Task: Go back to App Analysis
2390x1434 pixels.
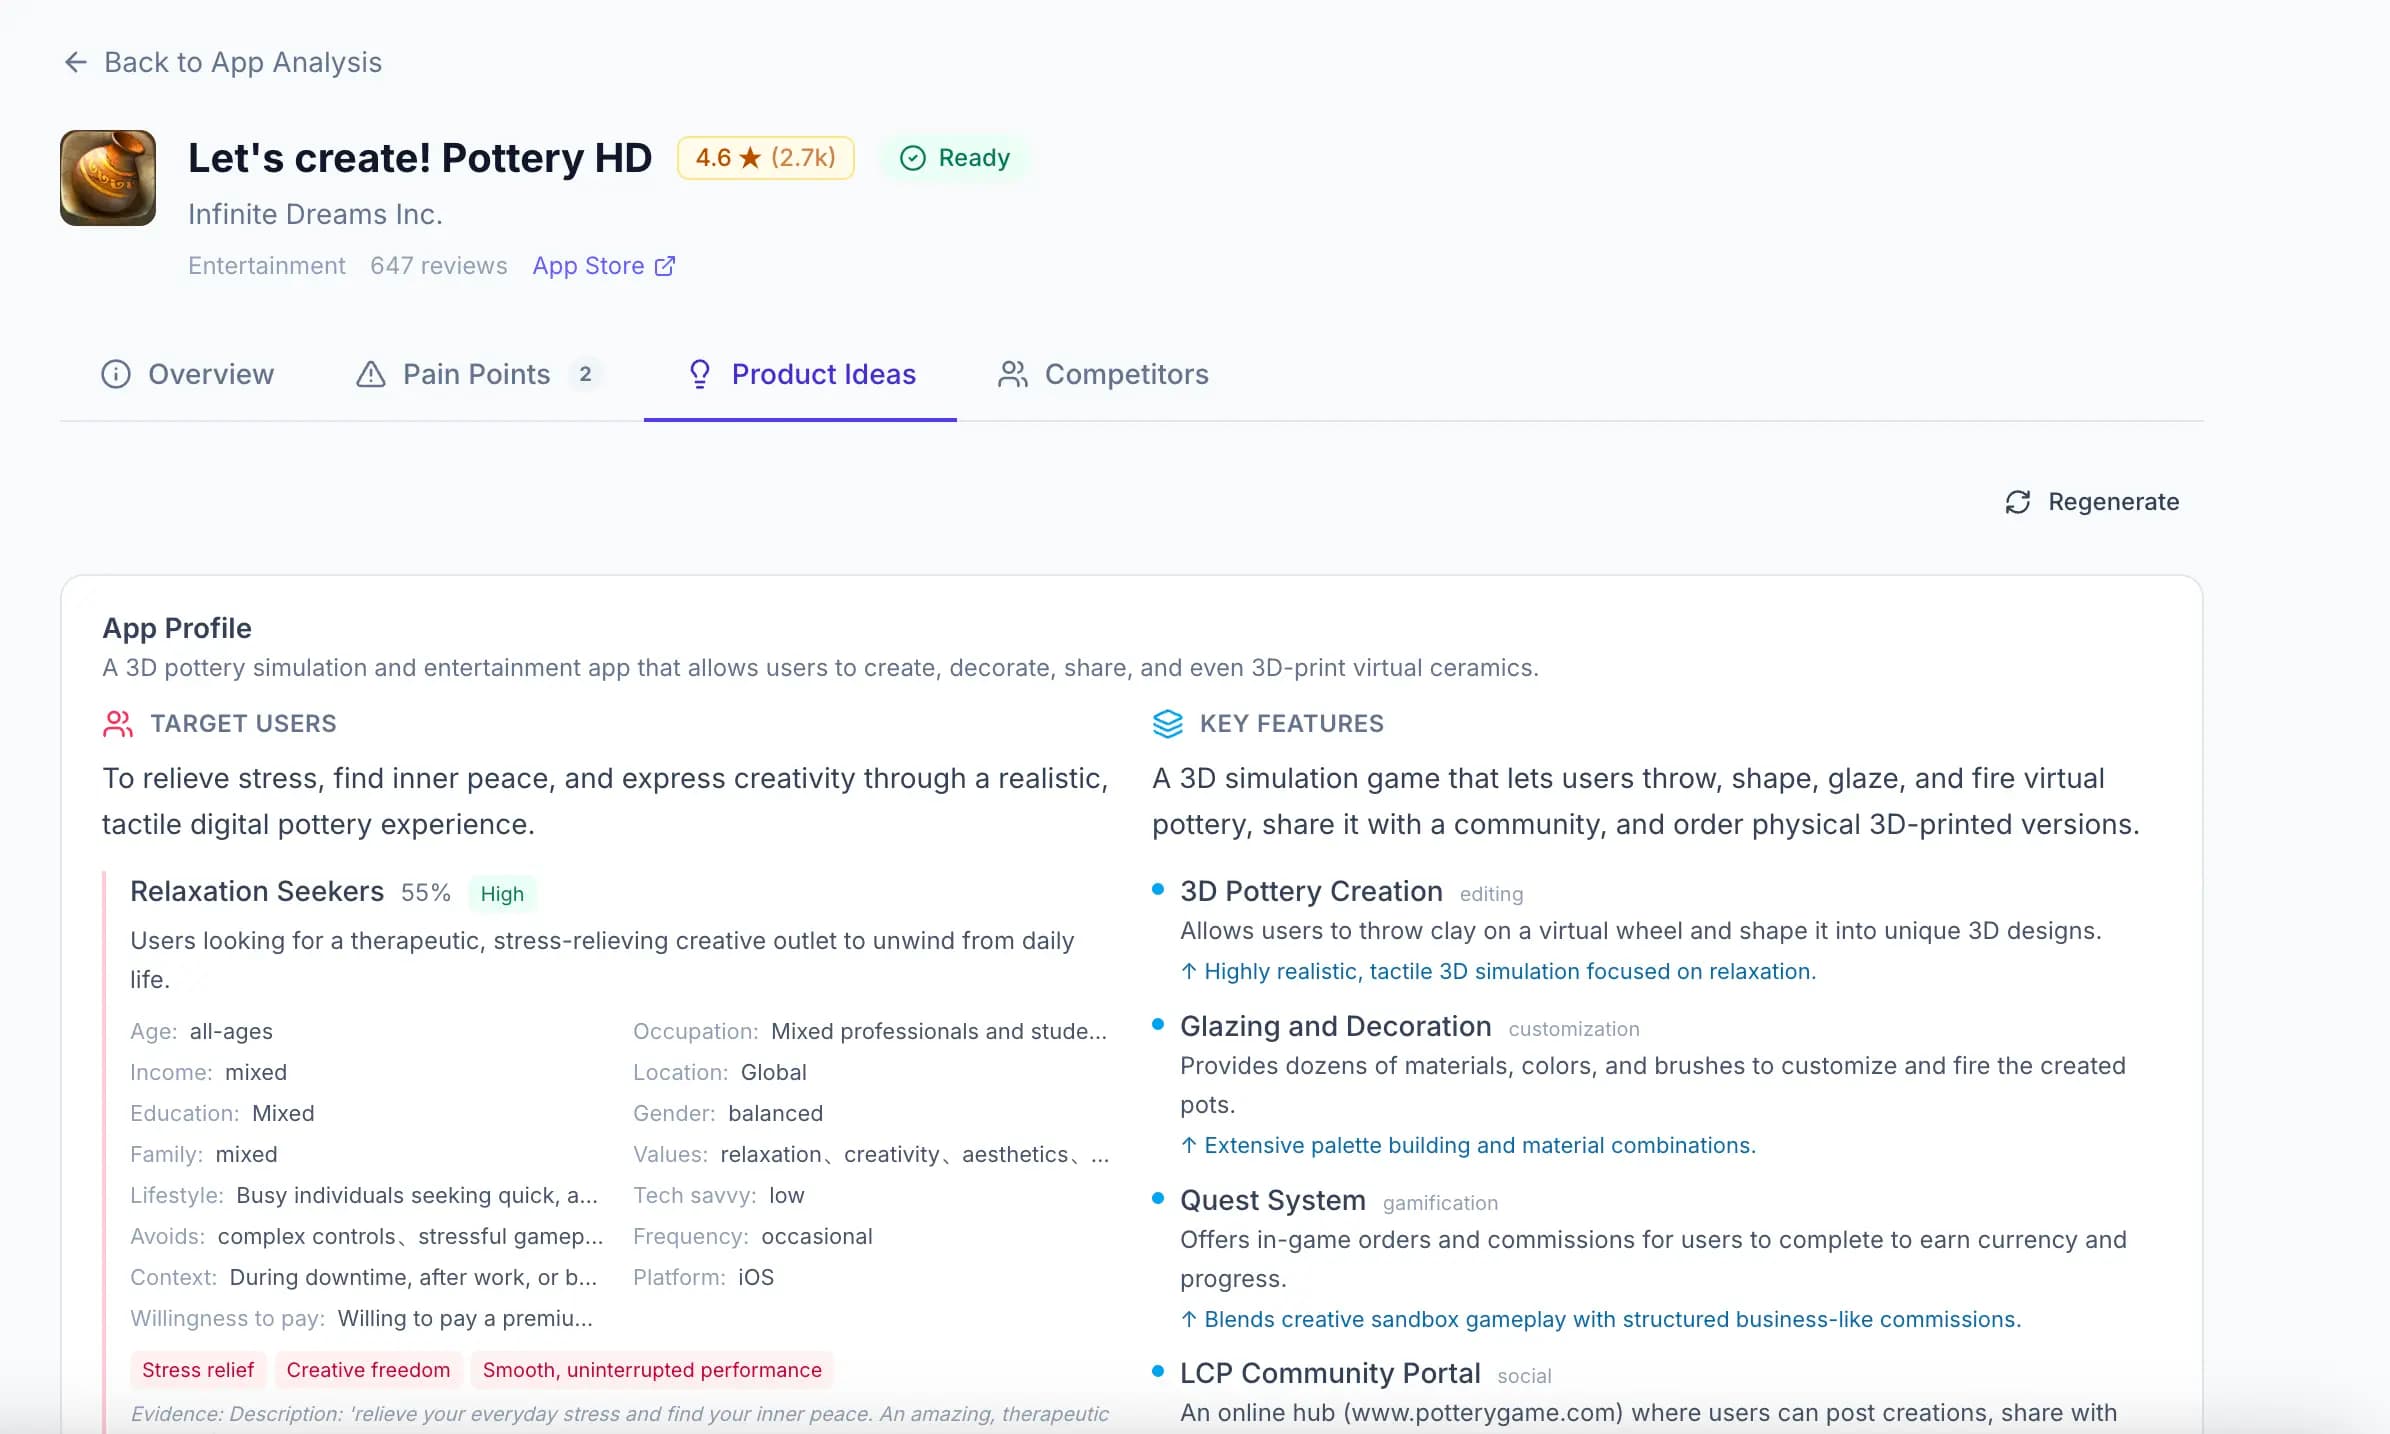Action: [x=223, y=62]
